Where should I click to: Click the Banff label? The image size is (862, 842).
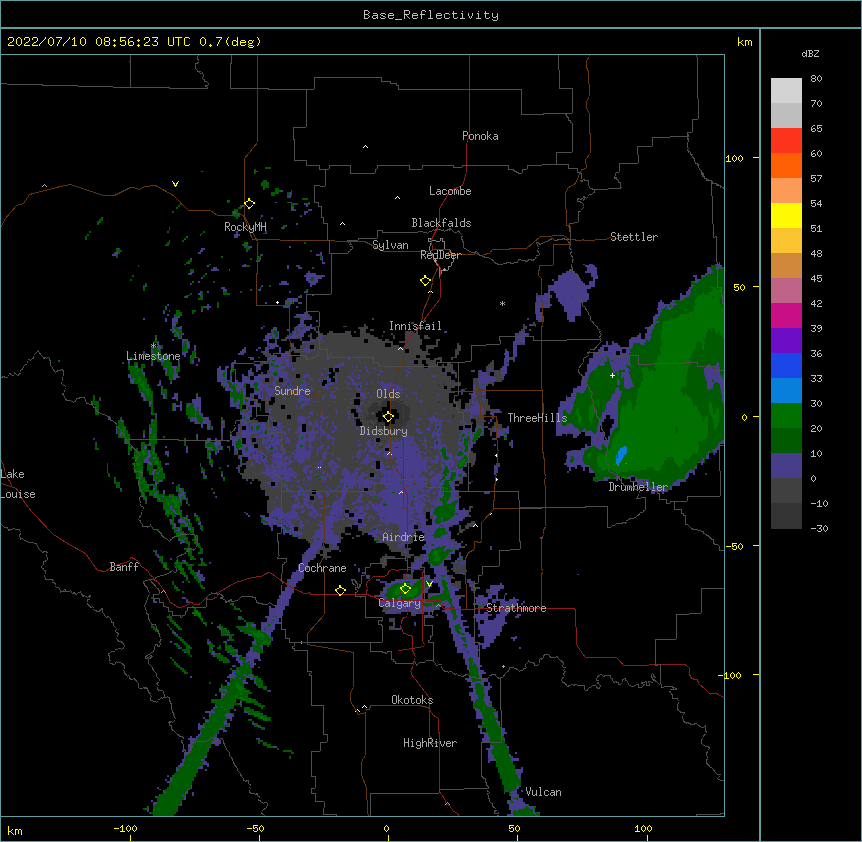coord(124,567)
